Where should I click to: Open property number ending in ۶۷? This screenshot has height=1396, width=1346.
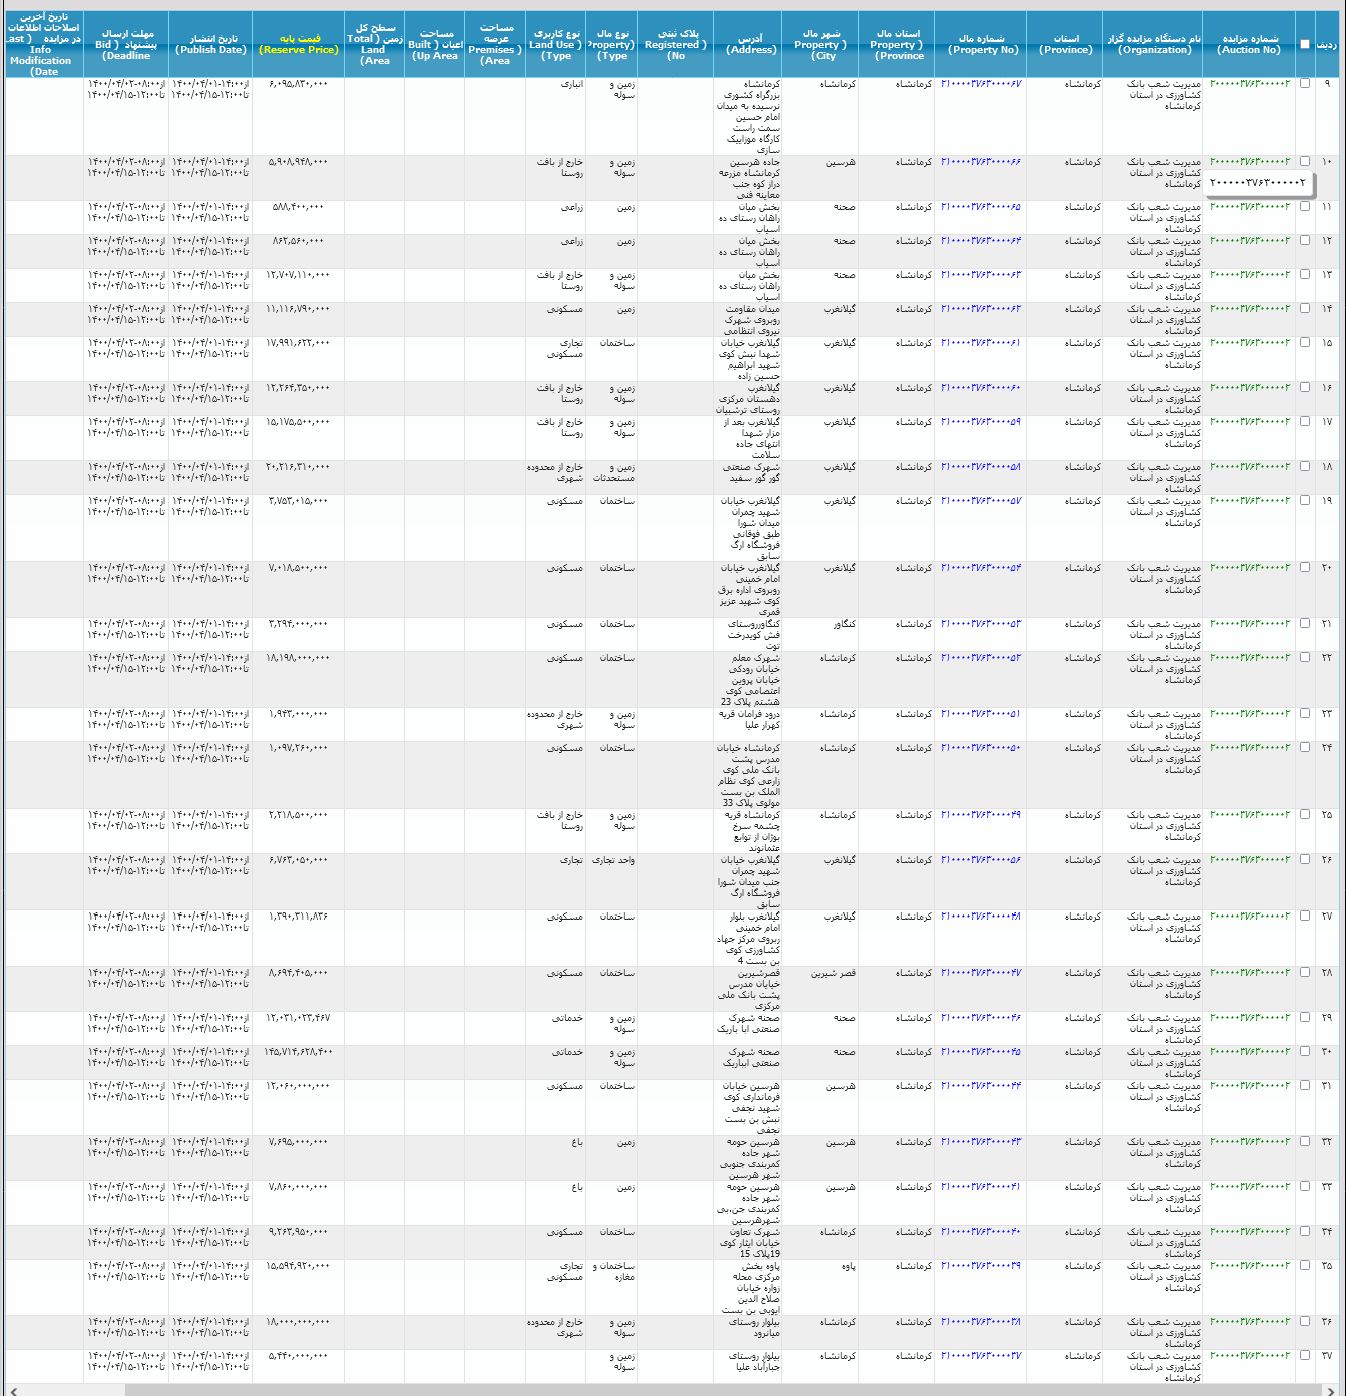[981, 84]
